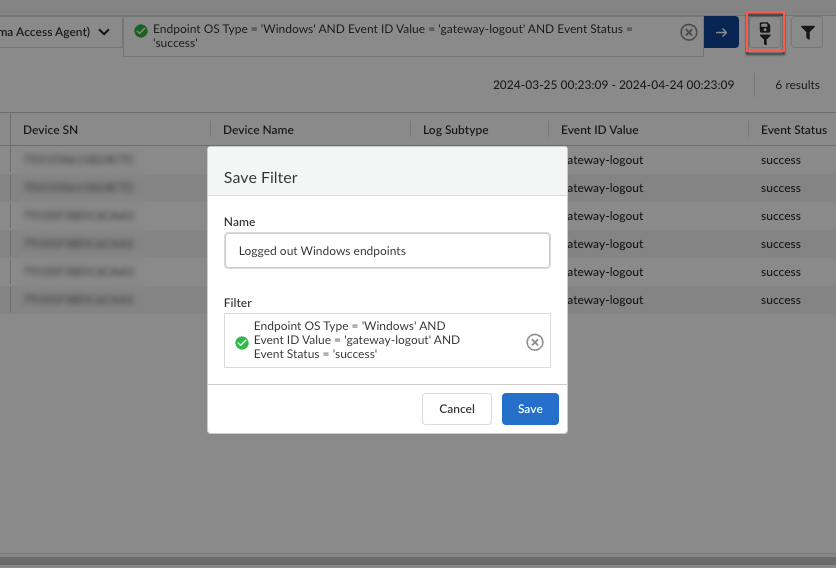Click the horizontal scrollbar at the bottom
This screenshot has width=836, height=568.
point(418,561)
